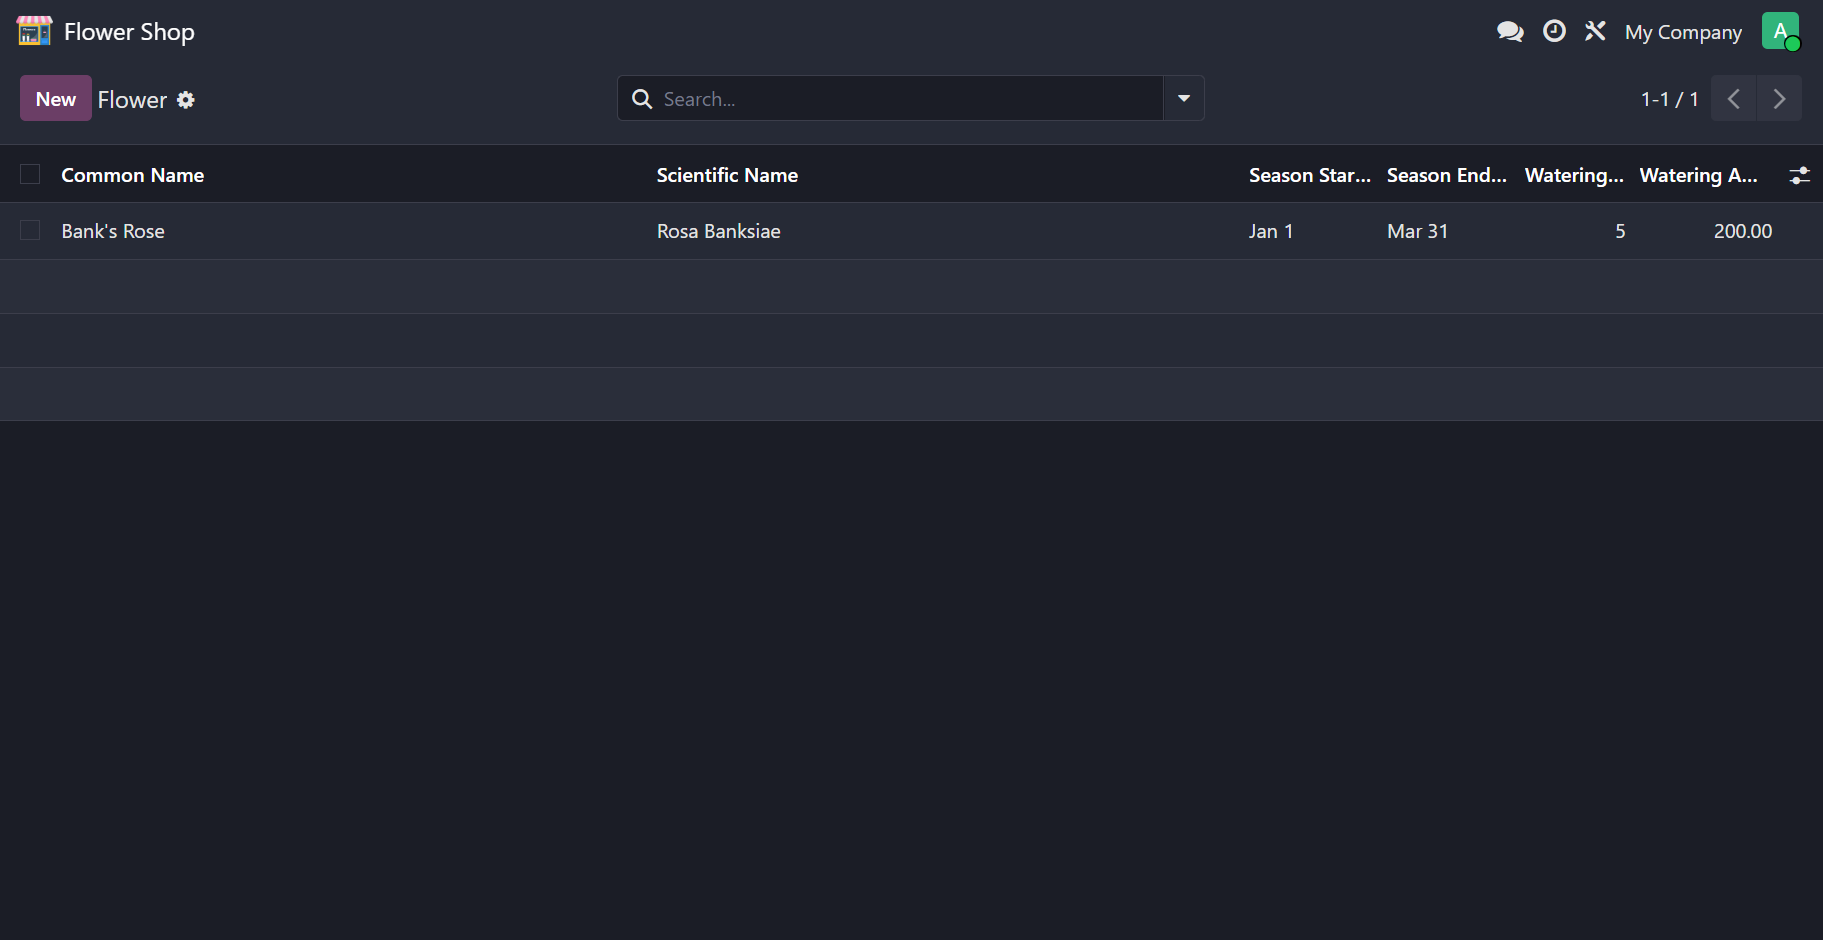Open the Bank's Rose record

coord(113,231)
